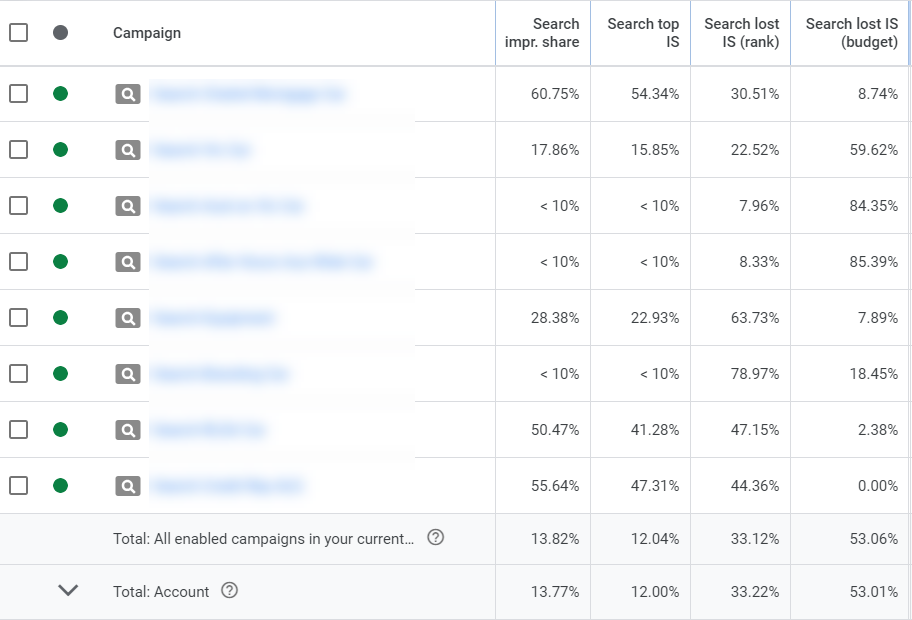This screenshot has width=912, height=620.
Task: Open the green status selector on the bottom campaign
Action: pos(60,485)
